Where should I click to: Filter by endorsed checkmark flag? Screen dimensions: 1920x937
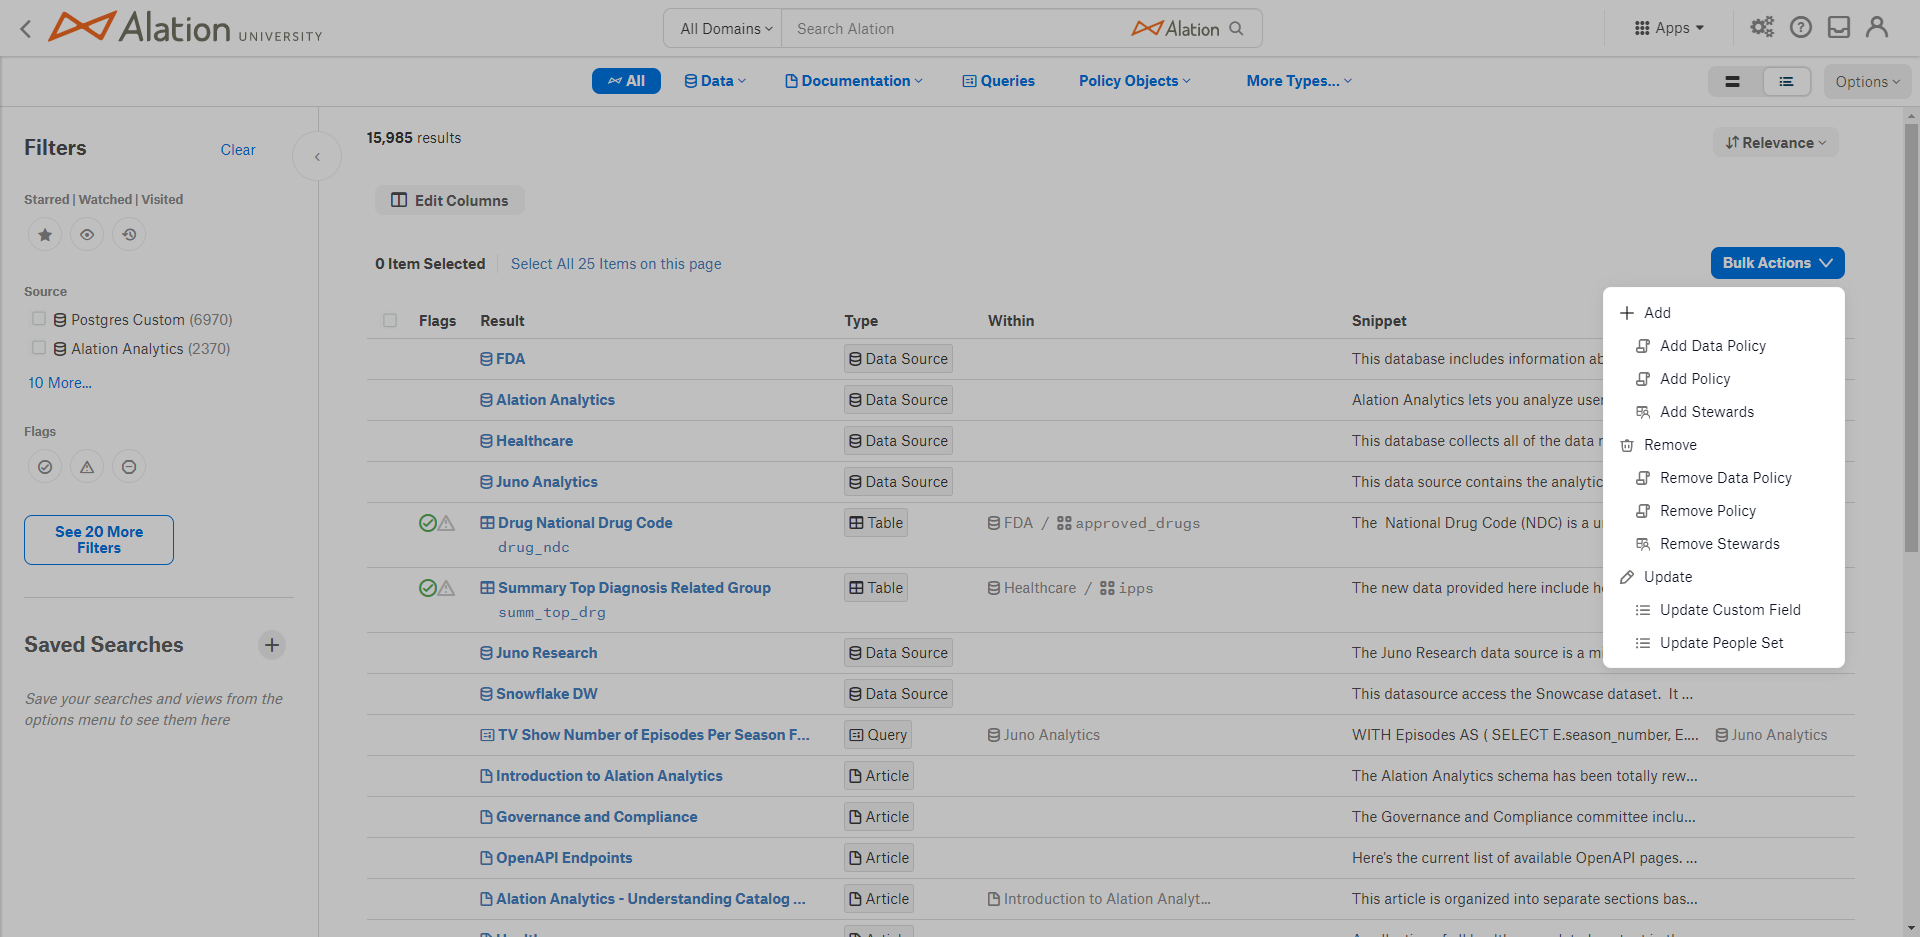[45, 467]
